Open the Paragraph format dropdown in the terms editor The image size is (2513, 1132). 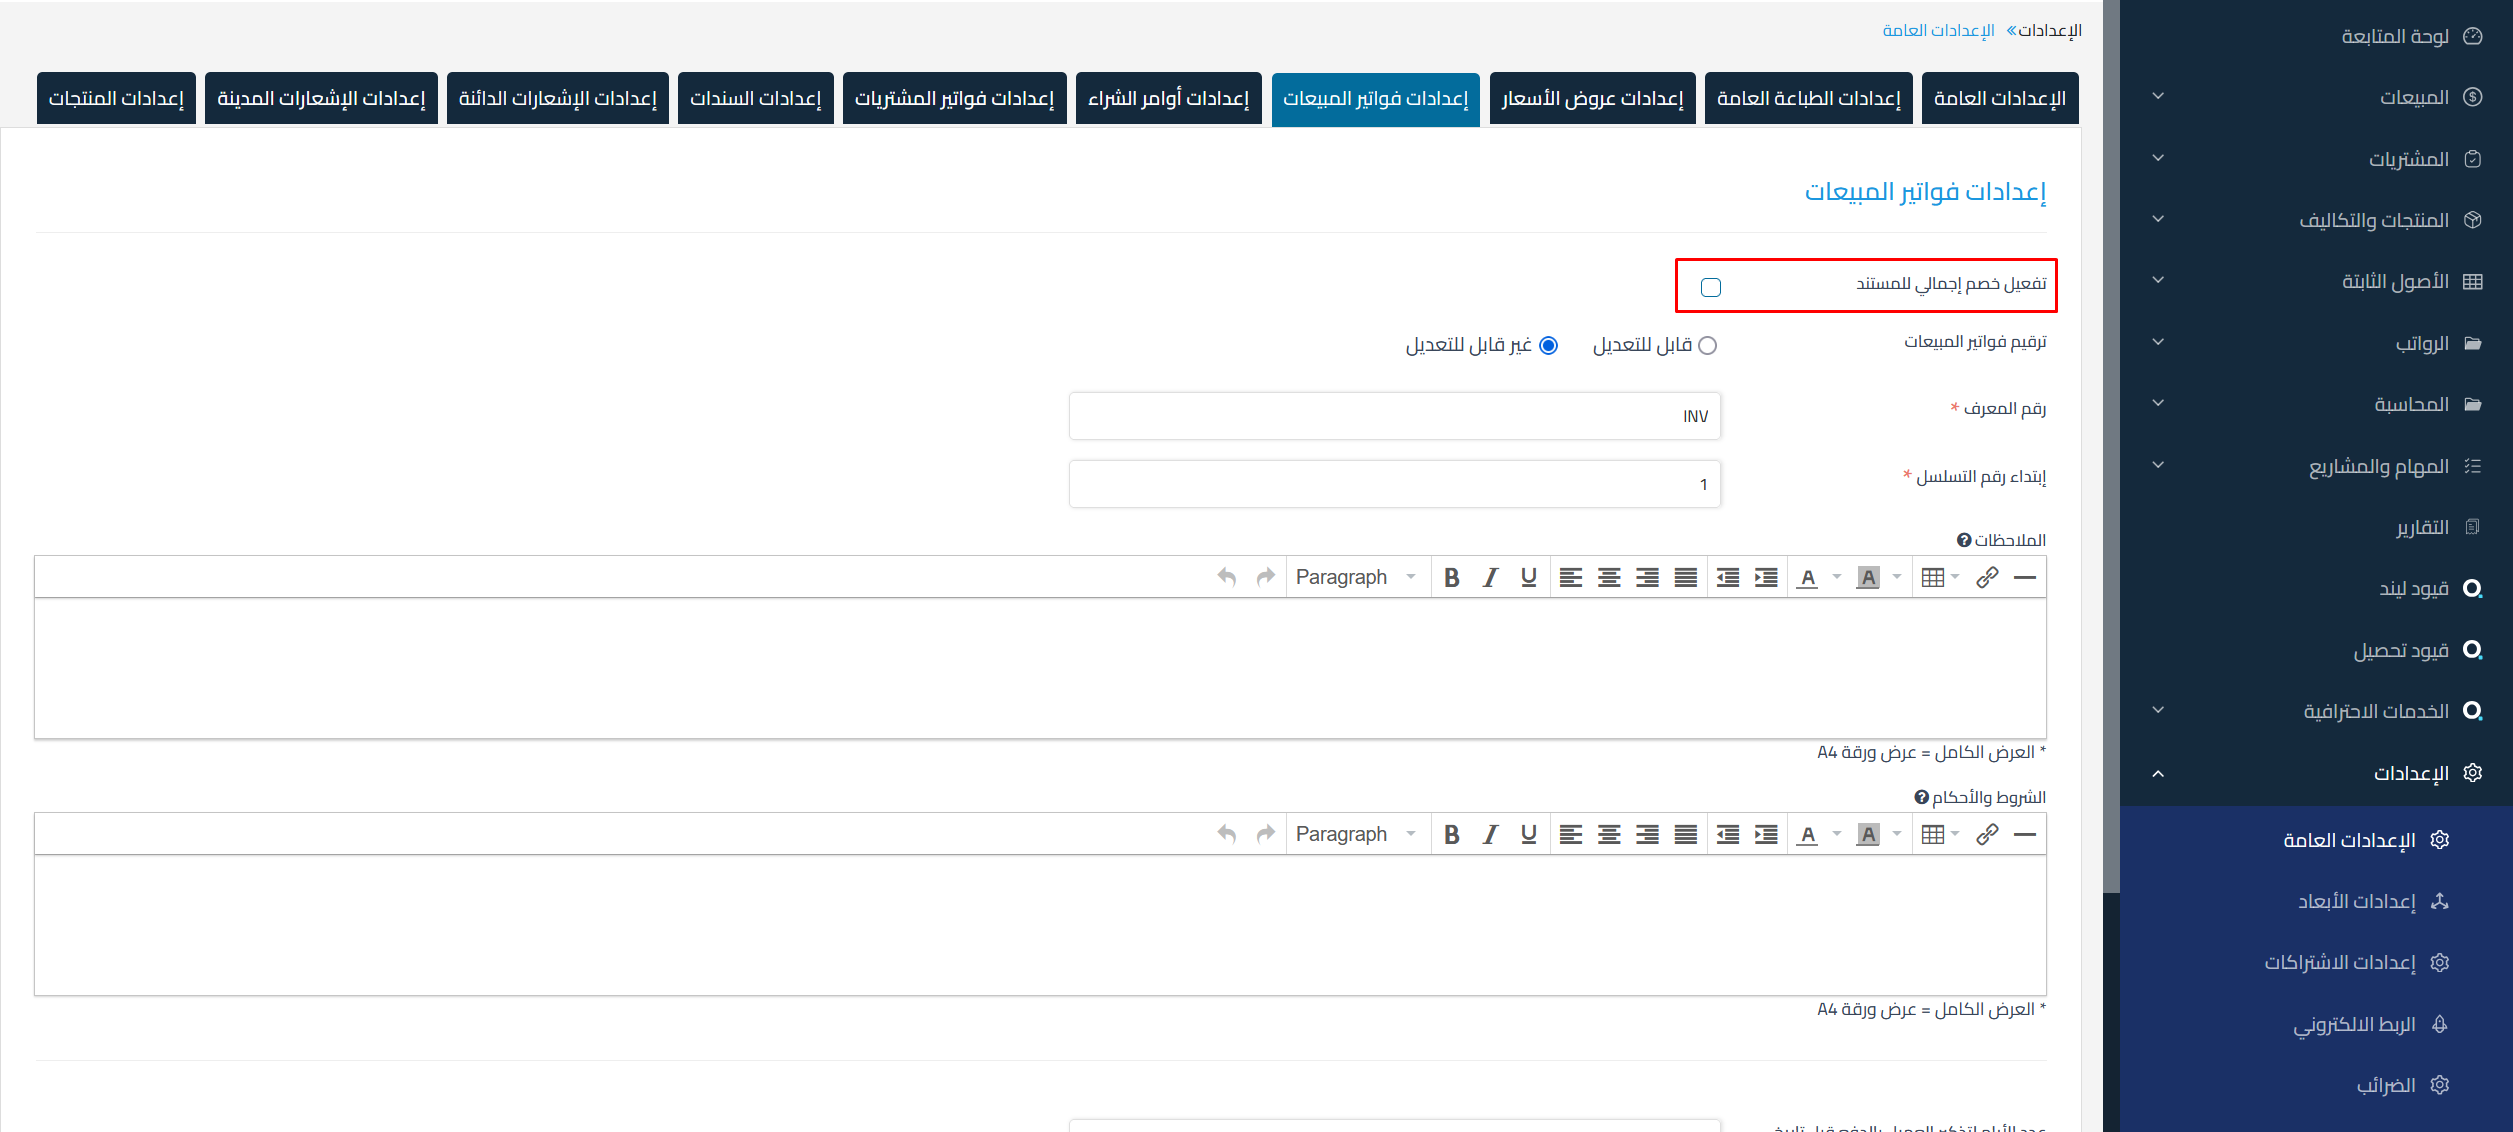1355,834
